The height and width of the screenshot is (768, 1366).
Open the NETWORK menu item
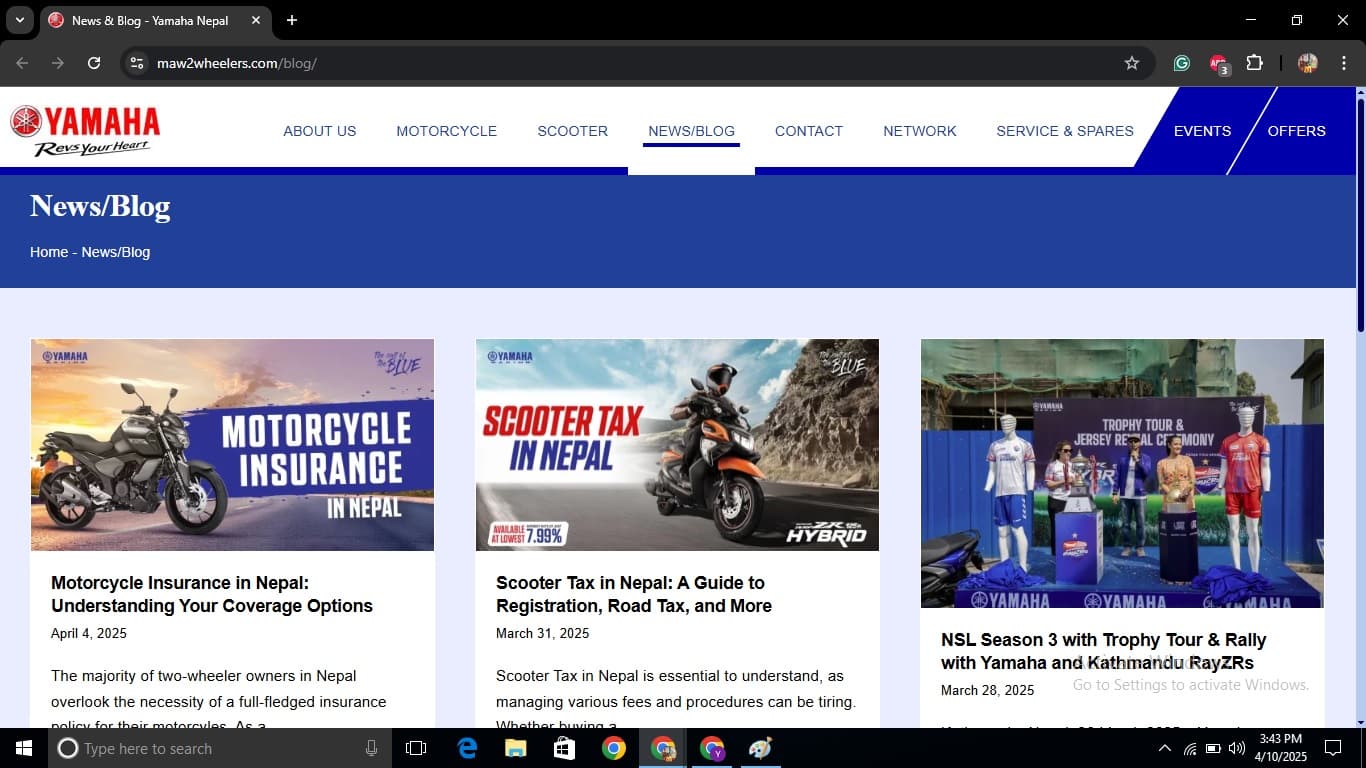click(x=920, y=131)
